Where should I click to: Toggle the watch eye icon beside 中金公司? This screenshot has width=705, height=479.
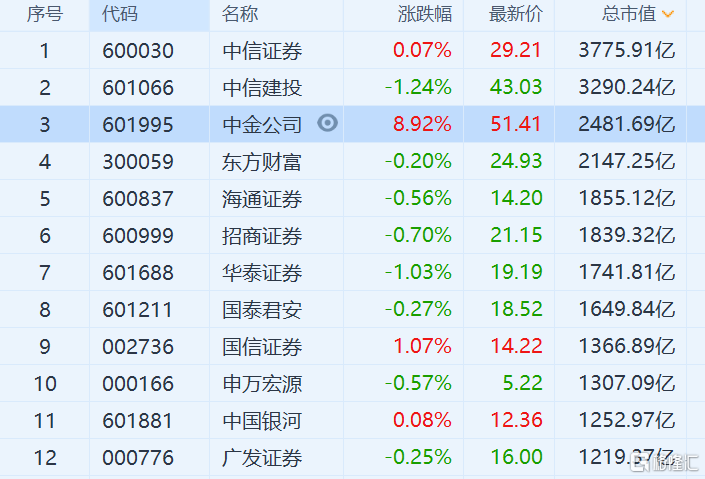(327, 123)
